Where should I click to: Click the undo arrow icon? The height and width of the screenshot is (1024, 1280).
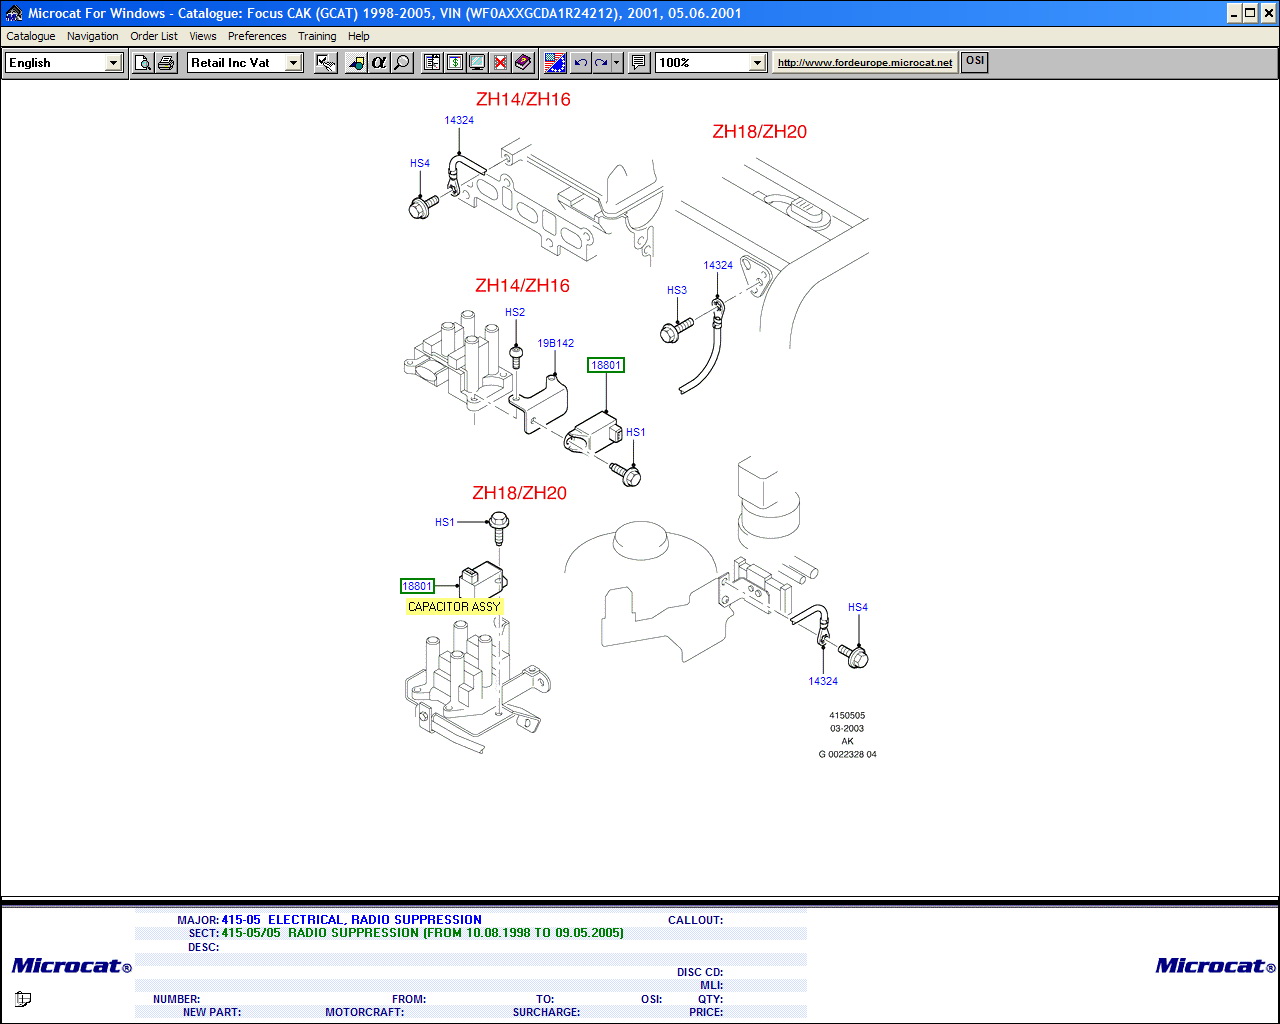tap(580, 63)
